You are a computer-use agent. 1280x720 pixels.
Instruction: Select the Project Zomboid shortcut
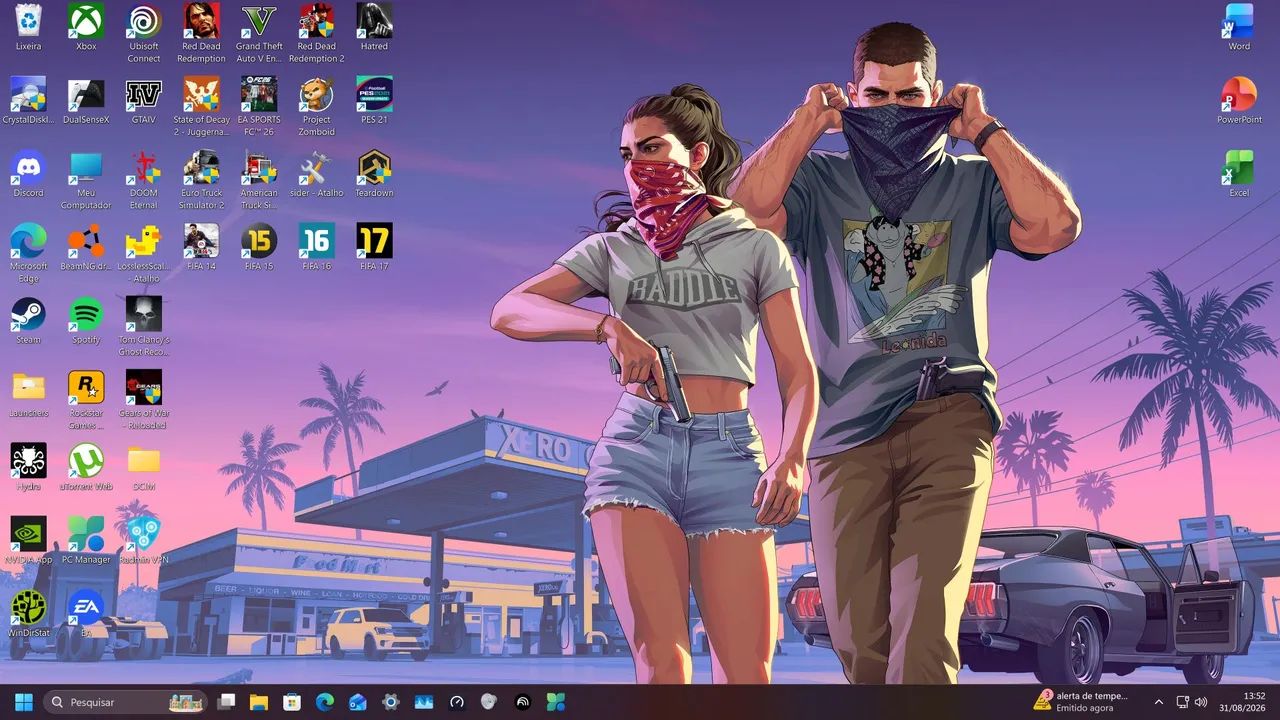pos(316,106)
